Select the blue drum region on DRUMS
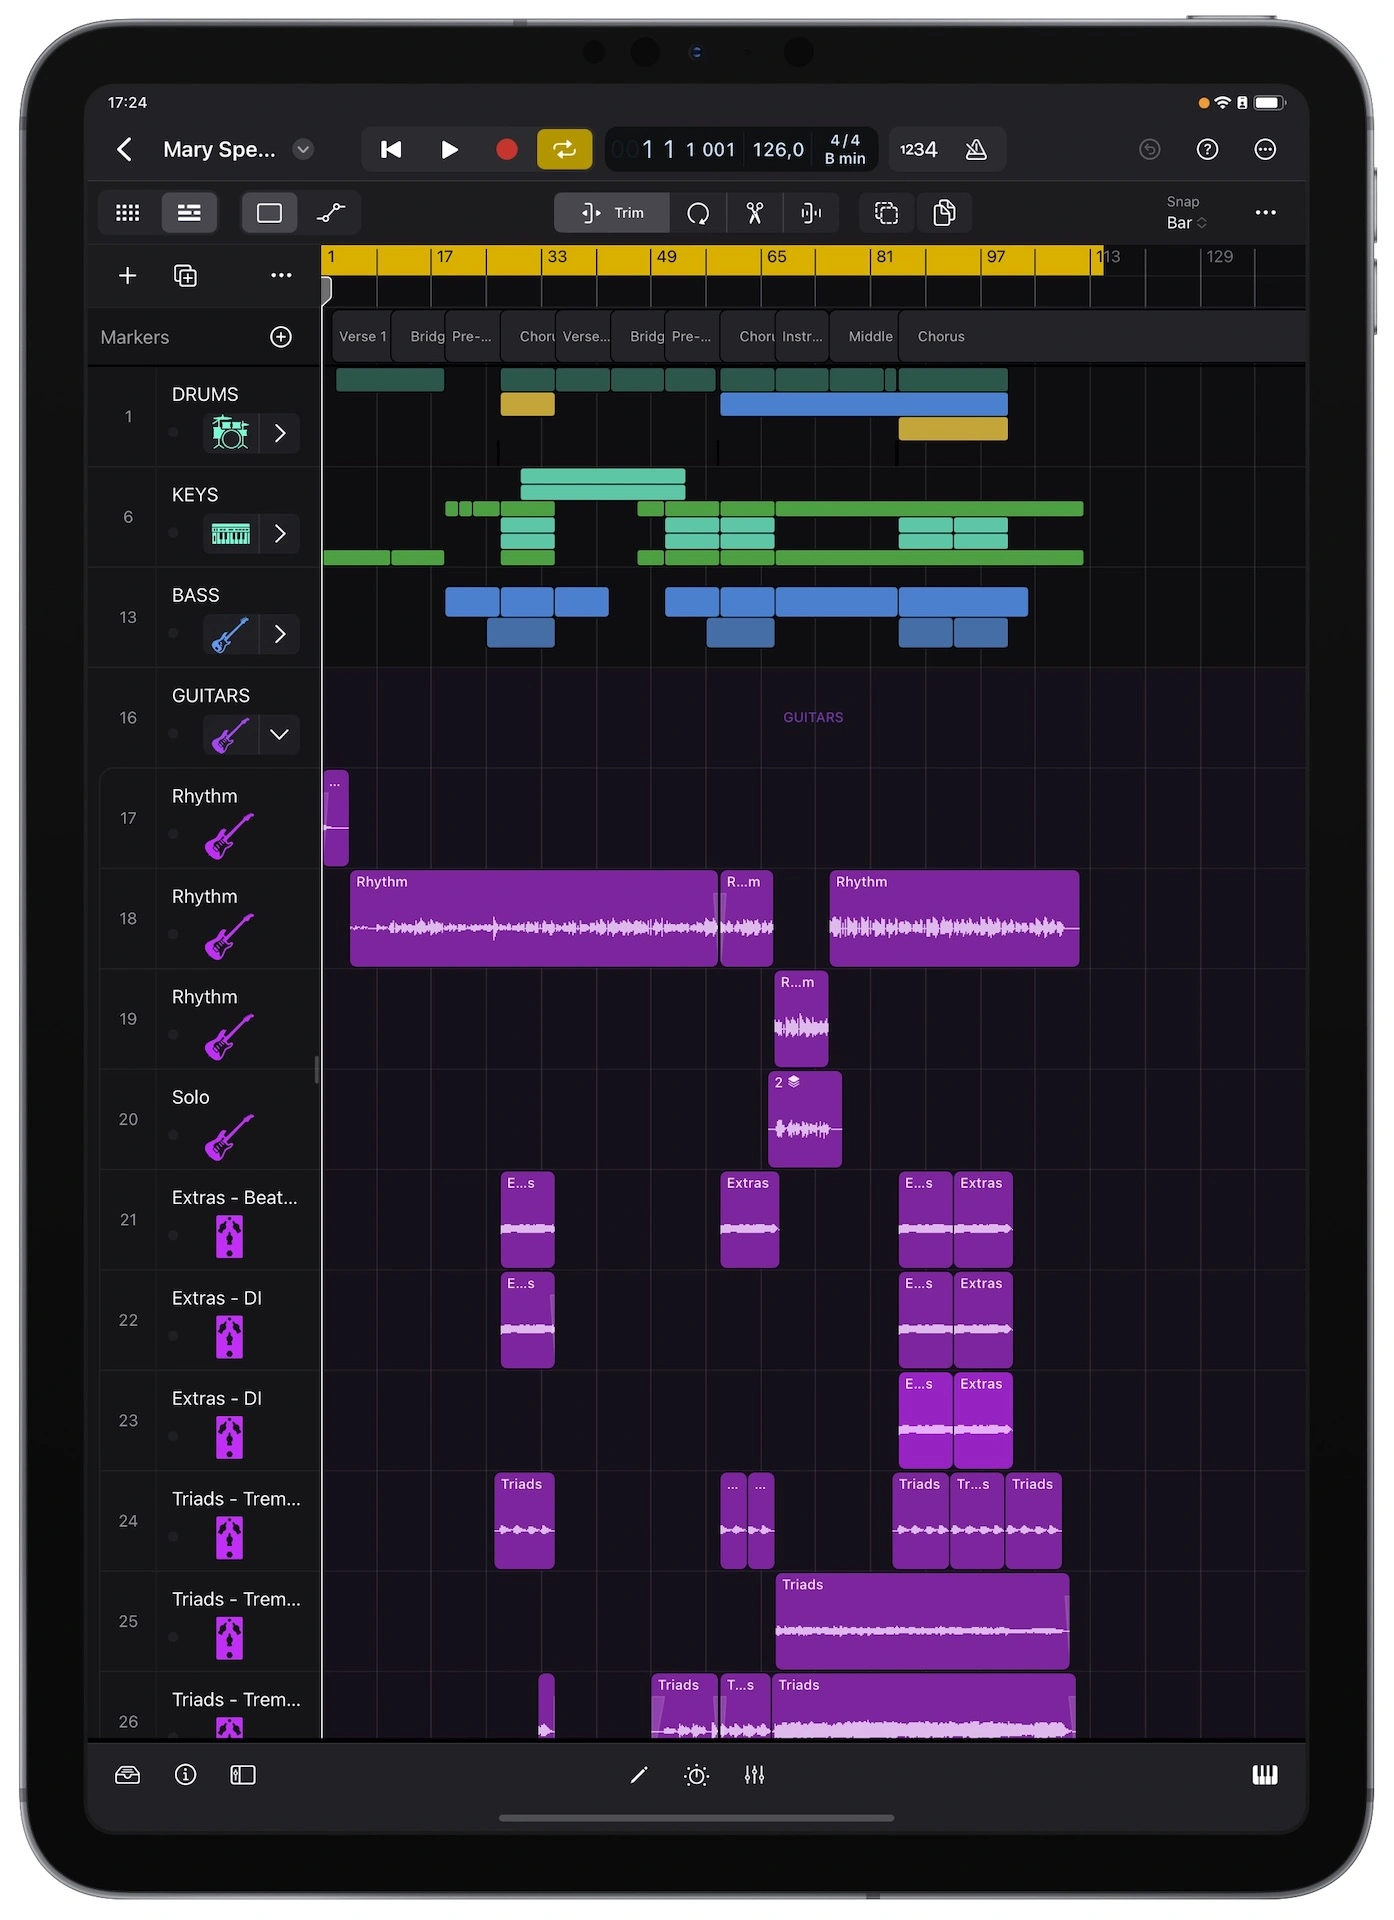The width and height of the screenshot is (1394, 1920). pos(864,404)
